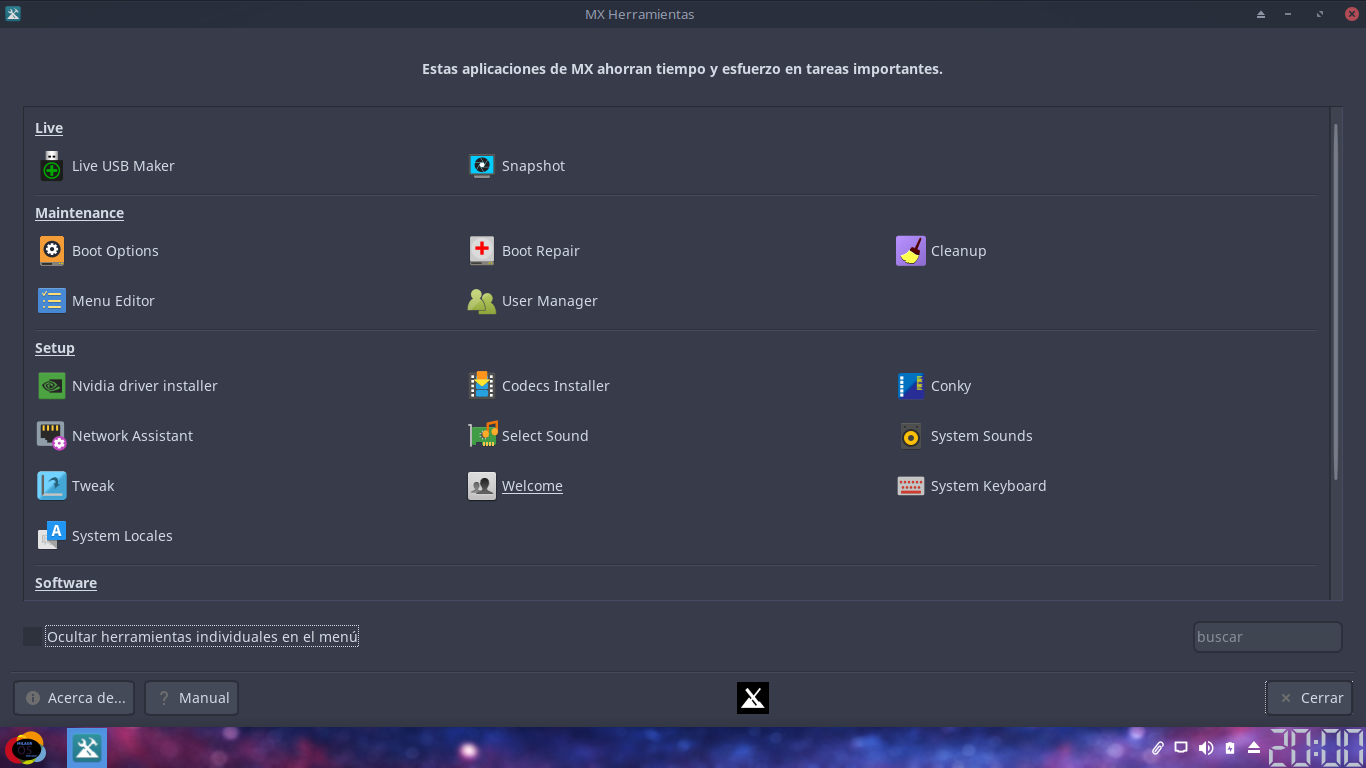Open the Nvidia driver installer icon
Viewport: 1366px width, 768px height.
[x=52, y=386]
